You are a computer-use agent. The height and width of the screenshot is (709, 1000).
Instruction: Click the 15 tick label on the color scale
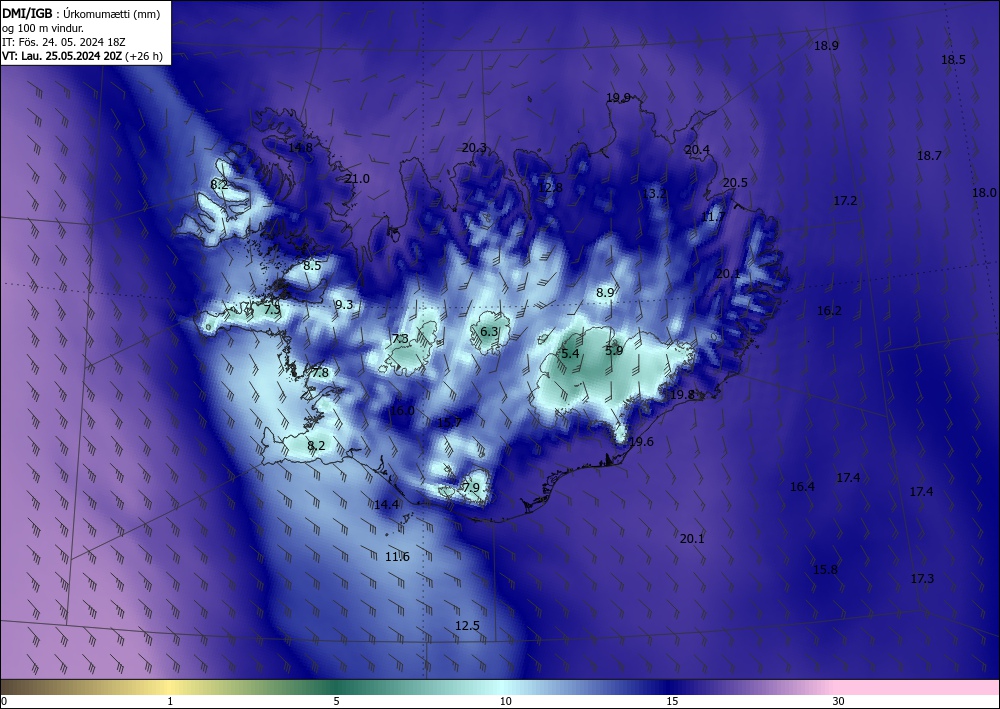click(672, 701)
